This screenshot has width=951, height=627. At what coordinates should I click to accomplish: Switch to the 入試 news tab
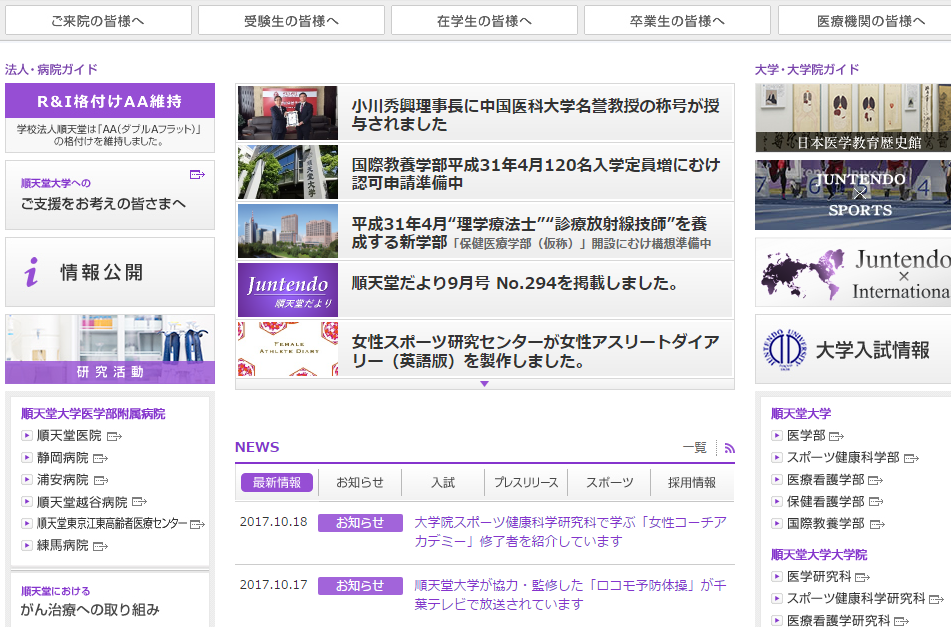point(443,483)
